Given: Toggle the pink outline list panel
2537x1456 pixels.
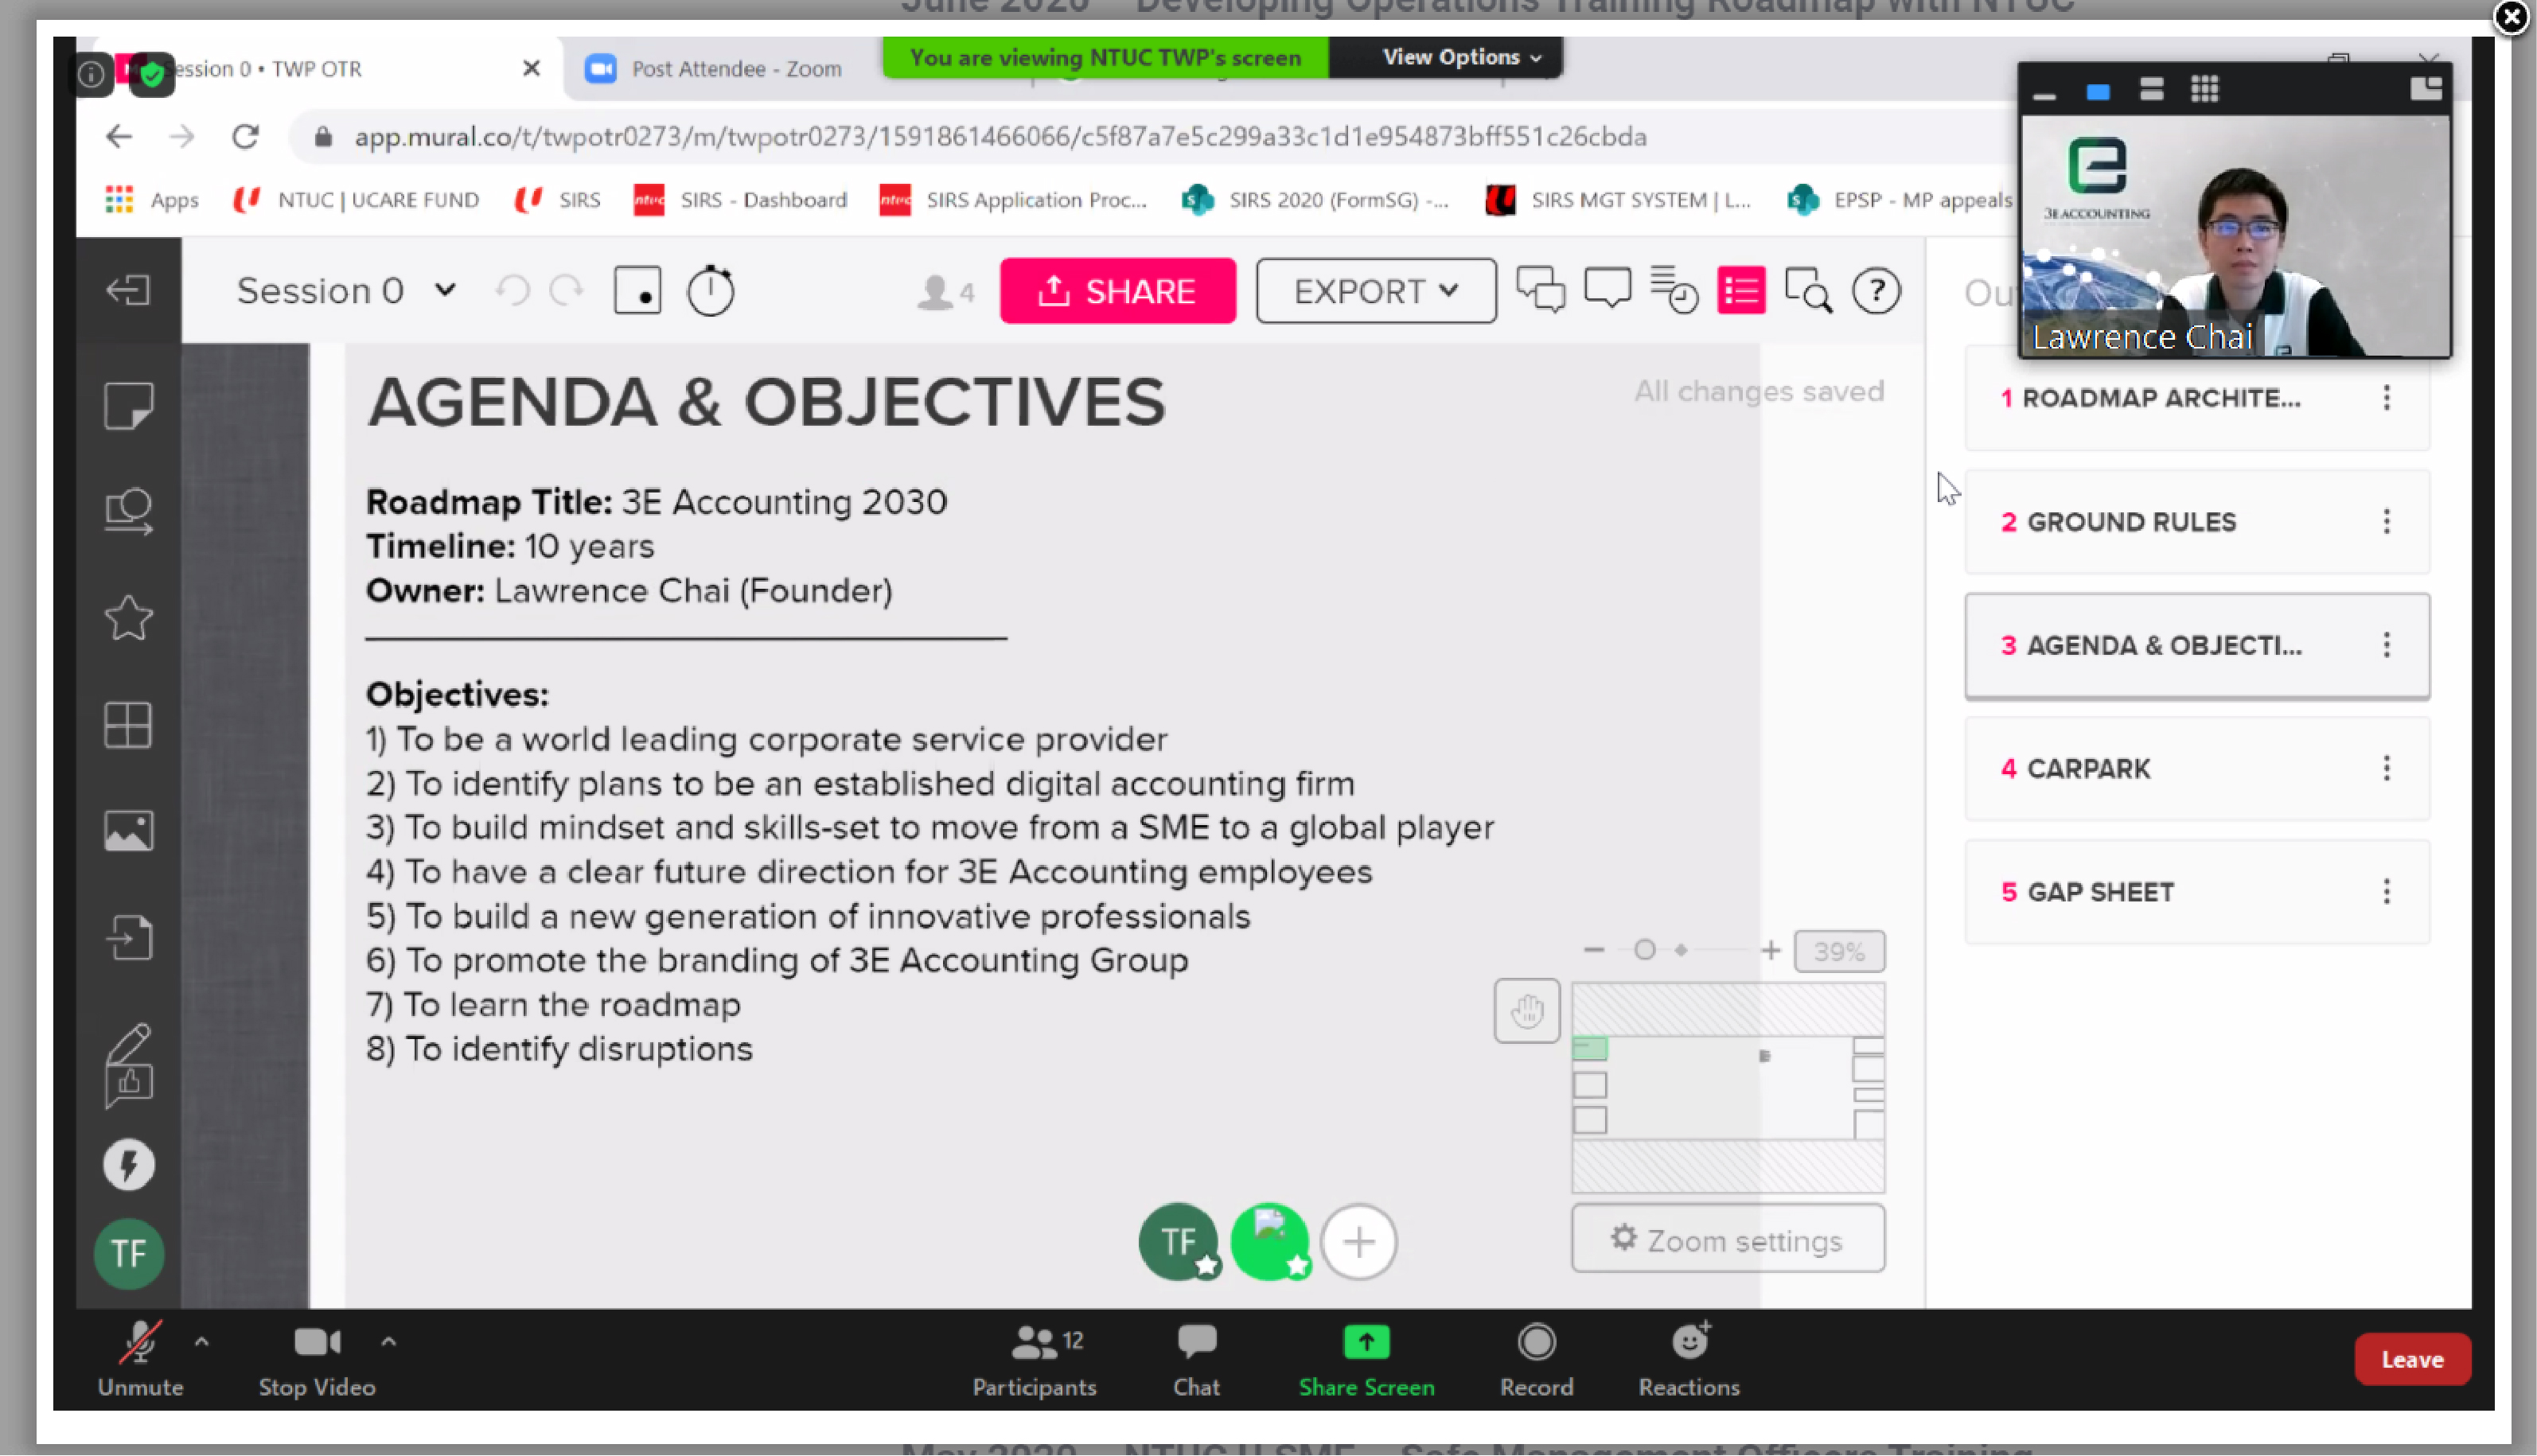Looking at the screenshot, I should pos(1741,291).
